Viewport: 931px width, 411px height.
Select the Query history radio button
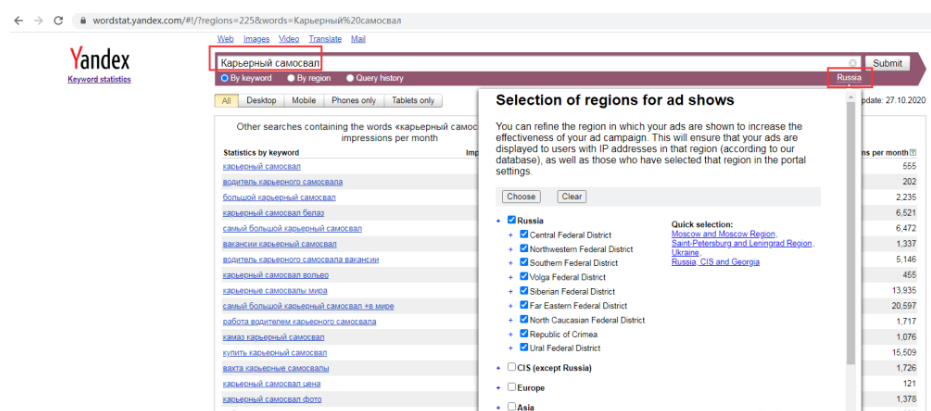tap(350, 78)
